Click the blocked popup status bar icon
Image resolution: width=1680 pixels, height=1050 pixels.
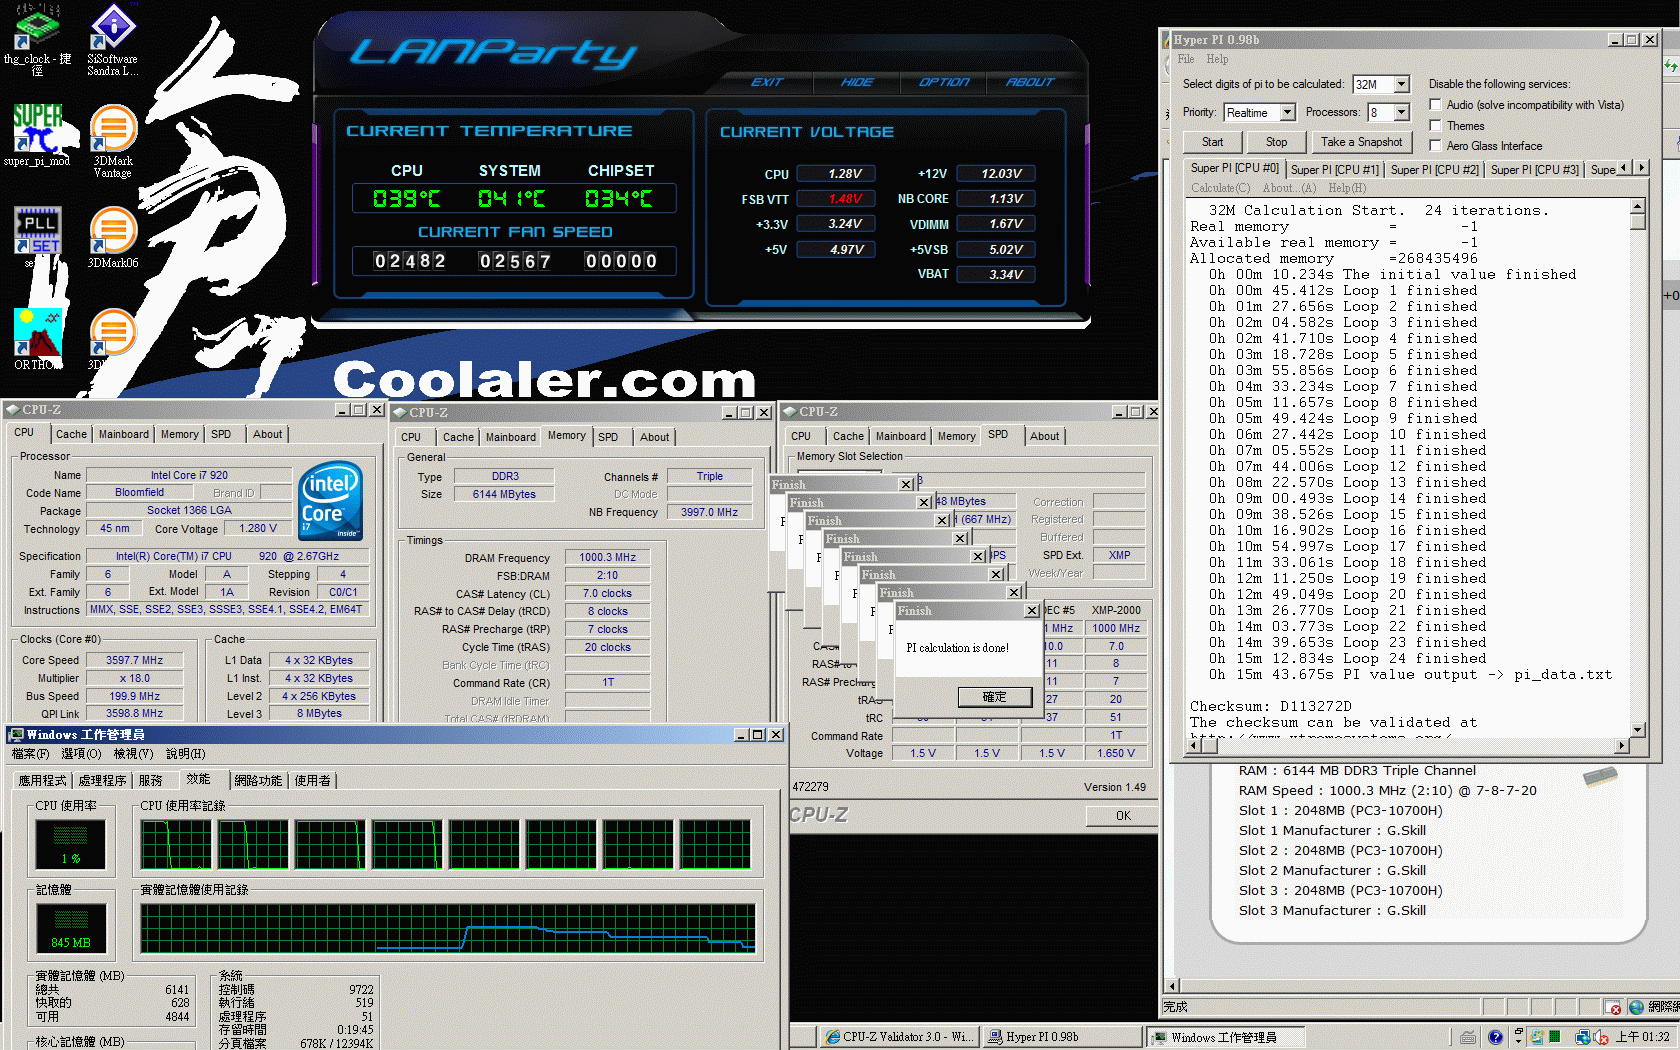tap(1612, 1007)
